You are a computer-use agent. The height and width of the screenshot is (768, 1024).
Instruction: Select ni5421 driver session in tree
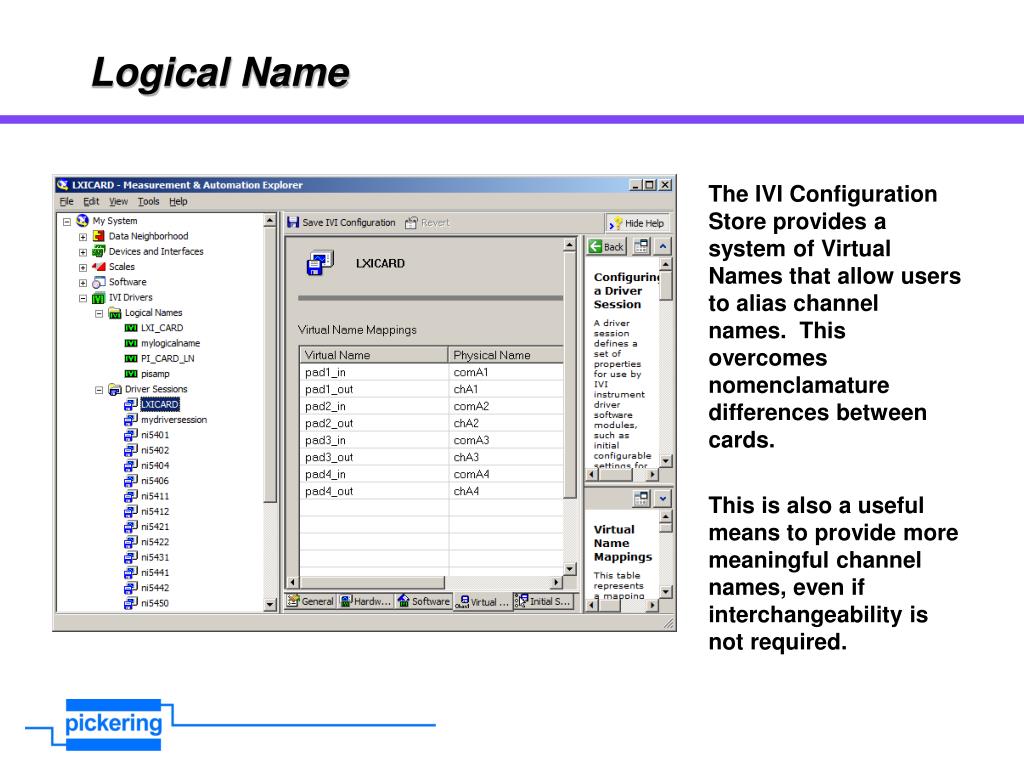click(x=155, y=527)
